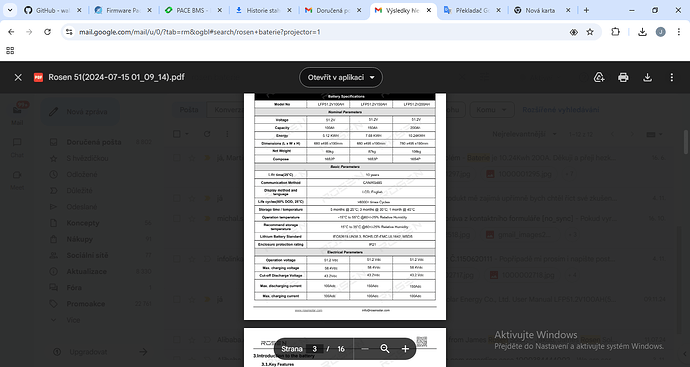Reset zoom with the magnifier icon
The height and width of the screenshot is (367, 690).
click(385, 349)
